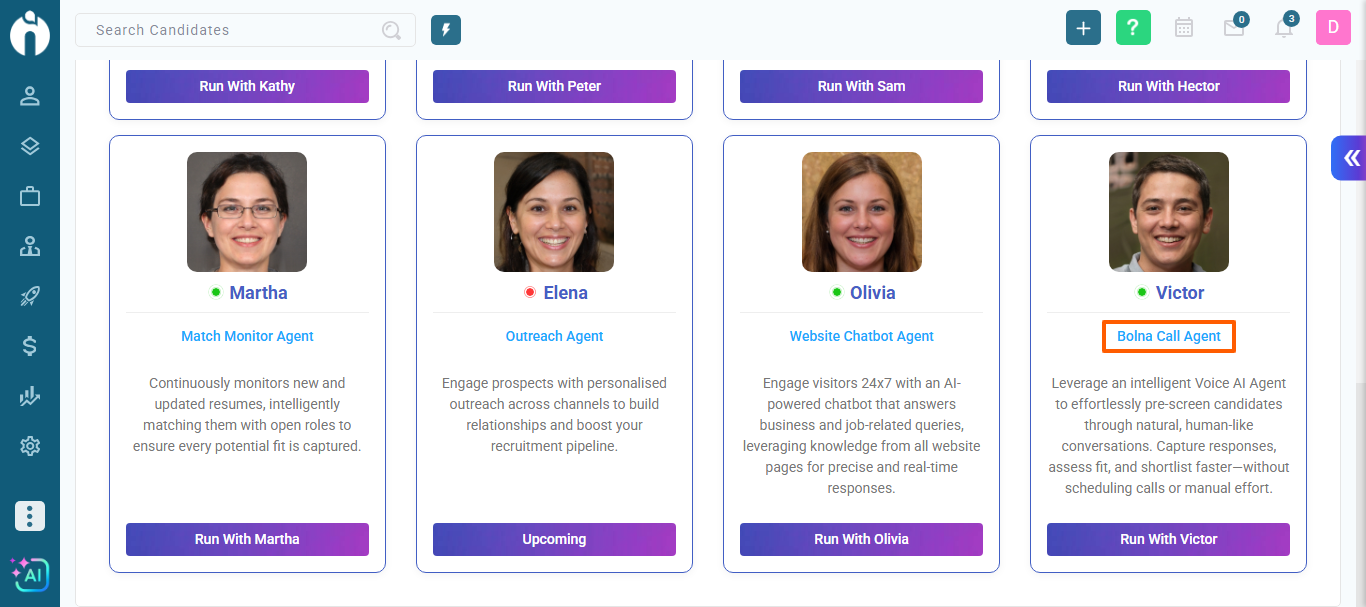Click Elena's profile photo thumbnail
The image size is (1366, 607).
click(x=554, y=212)
